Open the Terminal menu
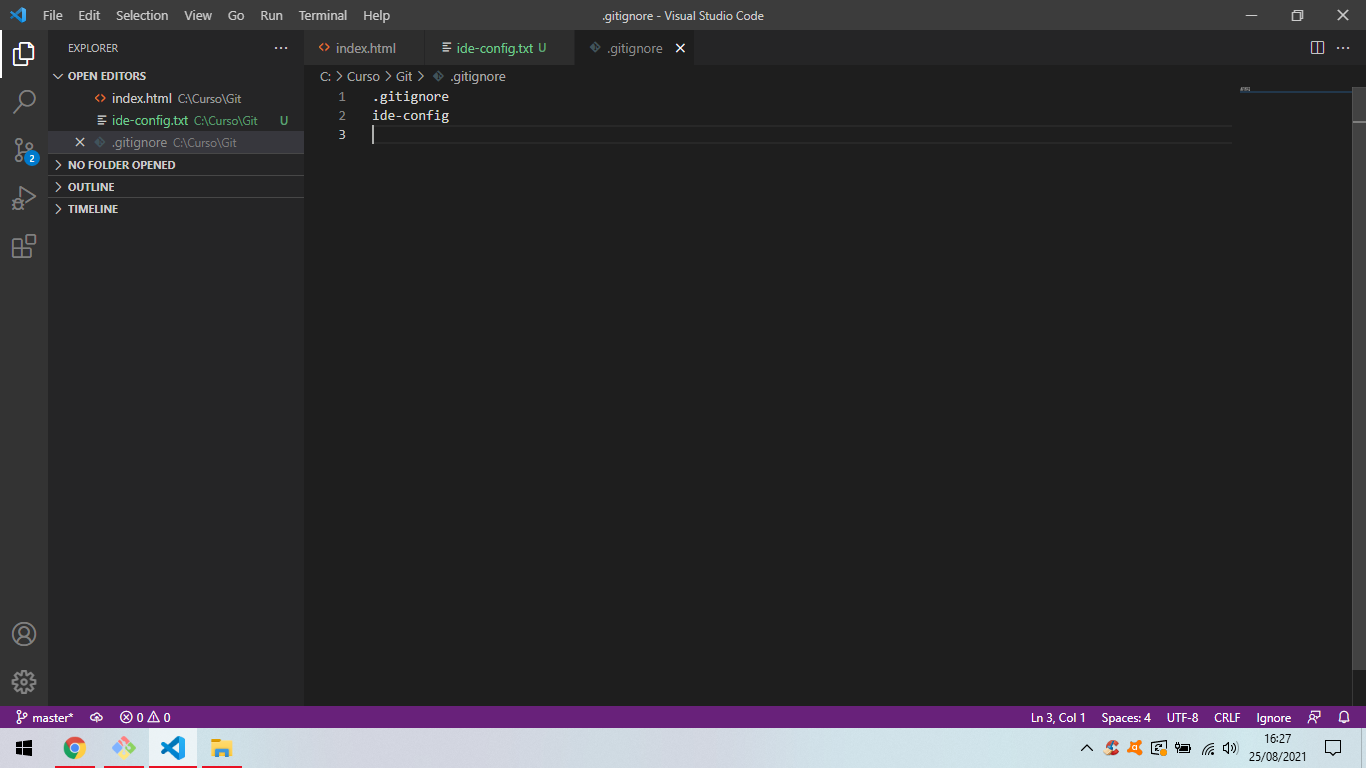This screenshot has height=768, width=1366. [323, 15]
